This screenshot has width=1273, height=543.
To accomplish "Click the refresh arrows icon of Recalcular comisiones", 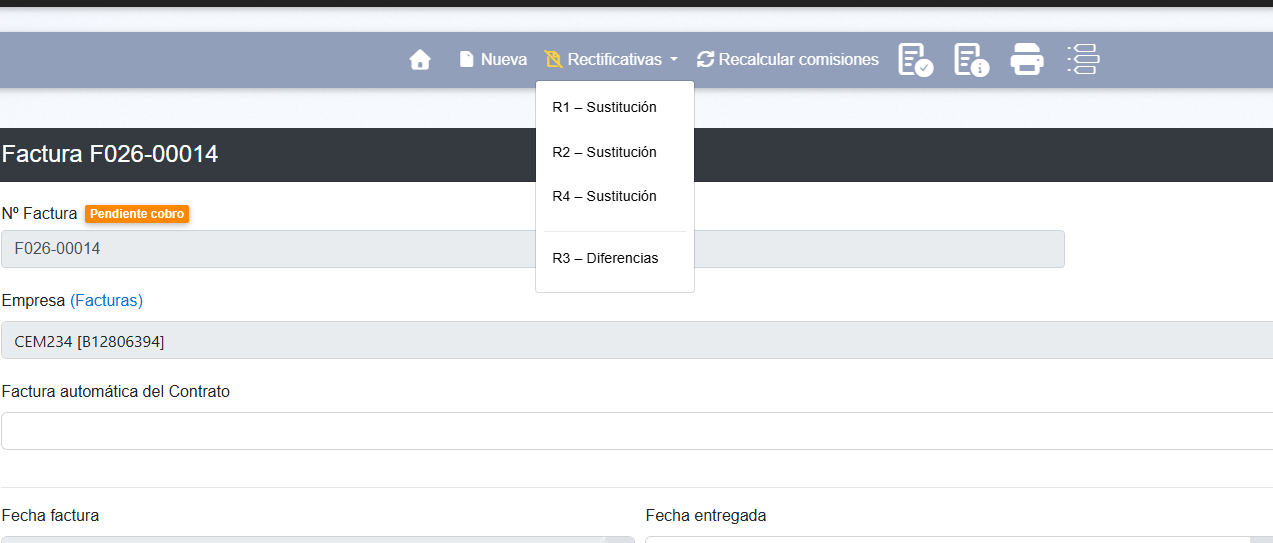I will point(706,60).
